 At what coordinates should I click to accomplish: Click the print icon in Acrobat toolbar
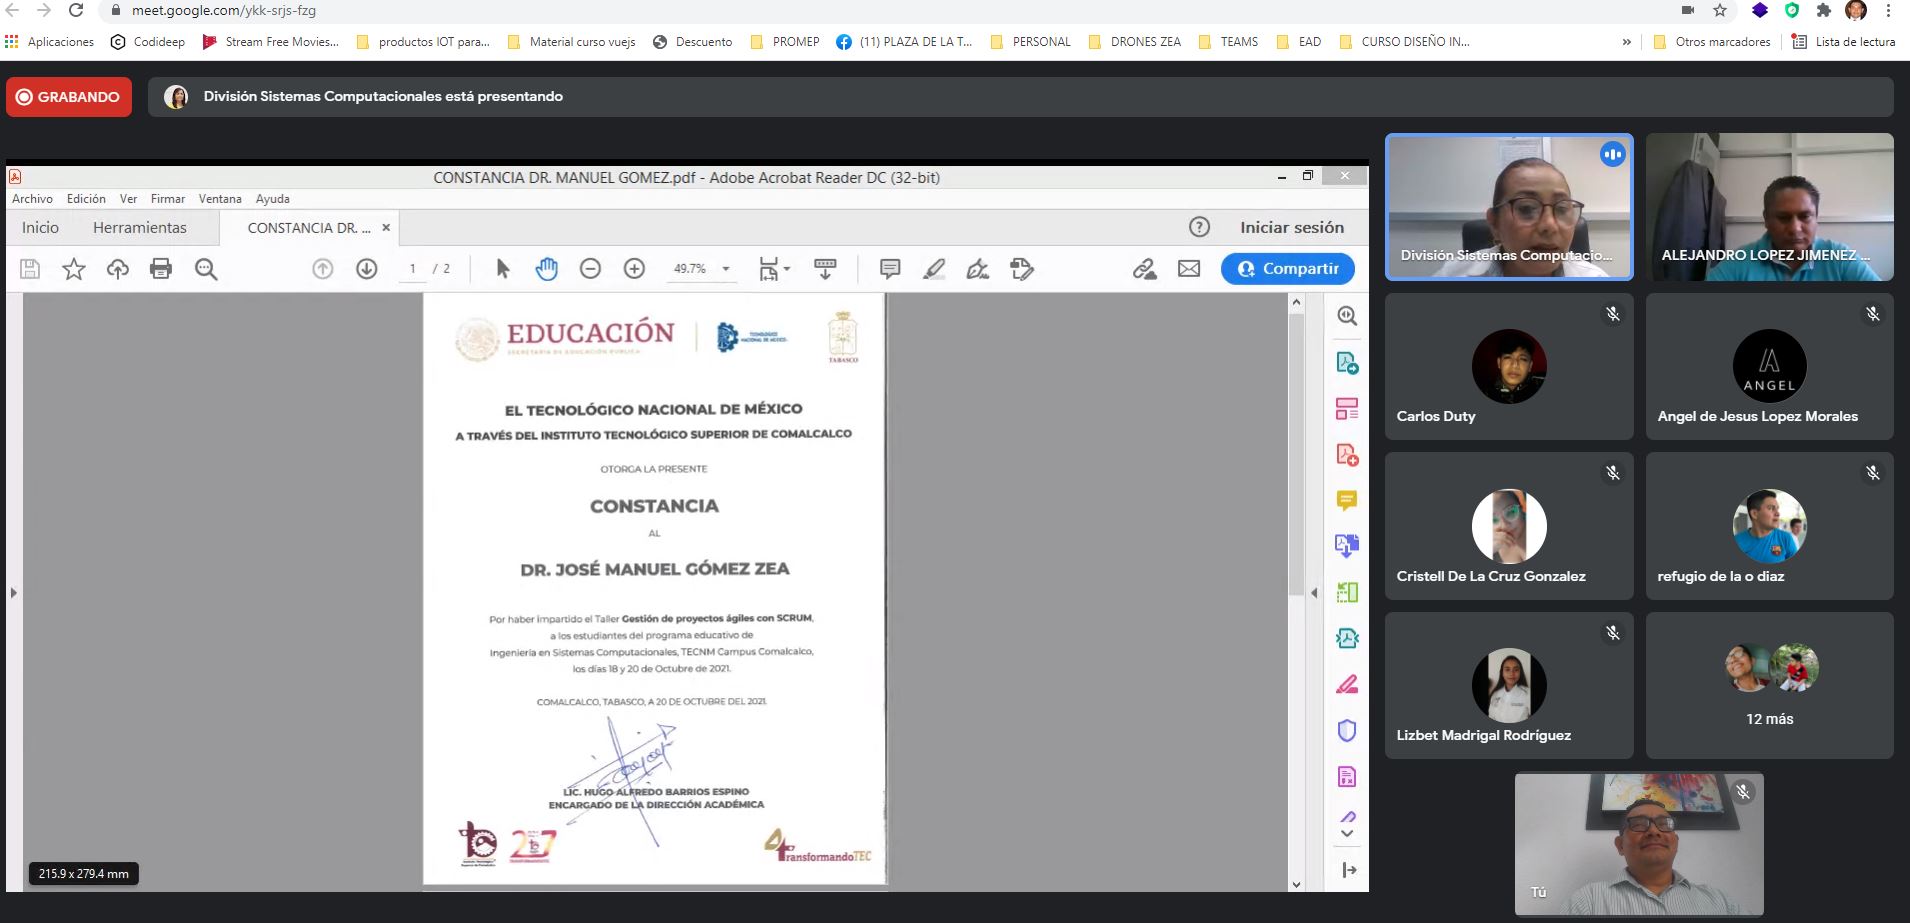point(161,269)
